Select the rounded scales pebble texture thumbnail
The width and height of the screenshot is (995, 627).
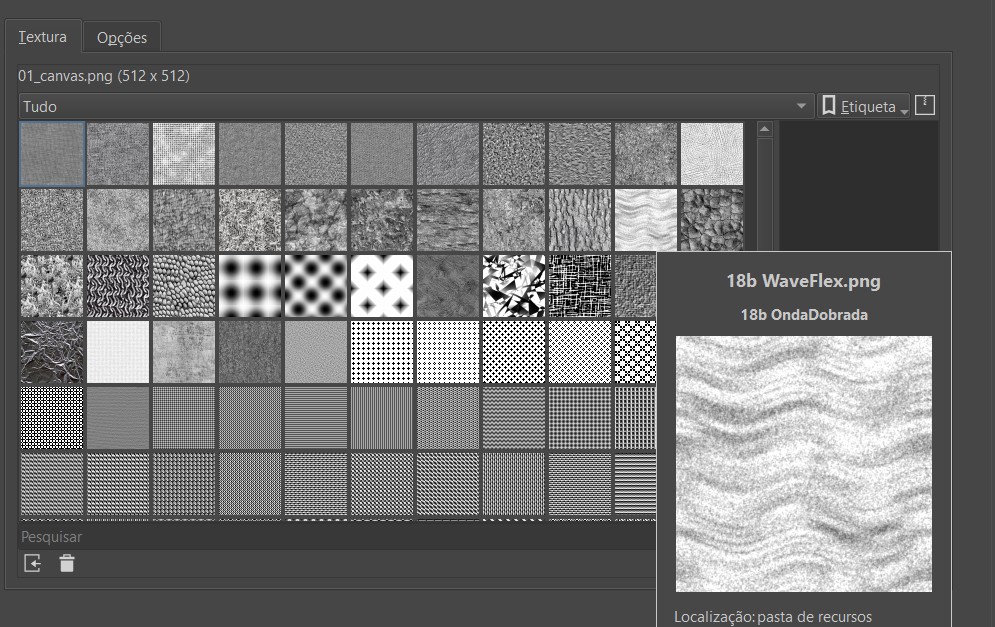(184, 286)
